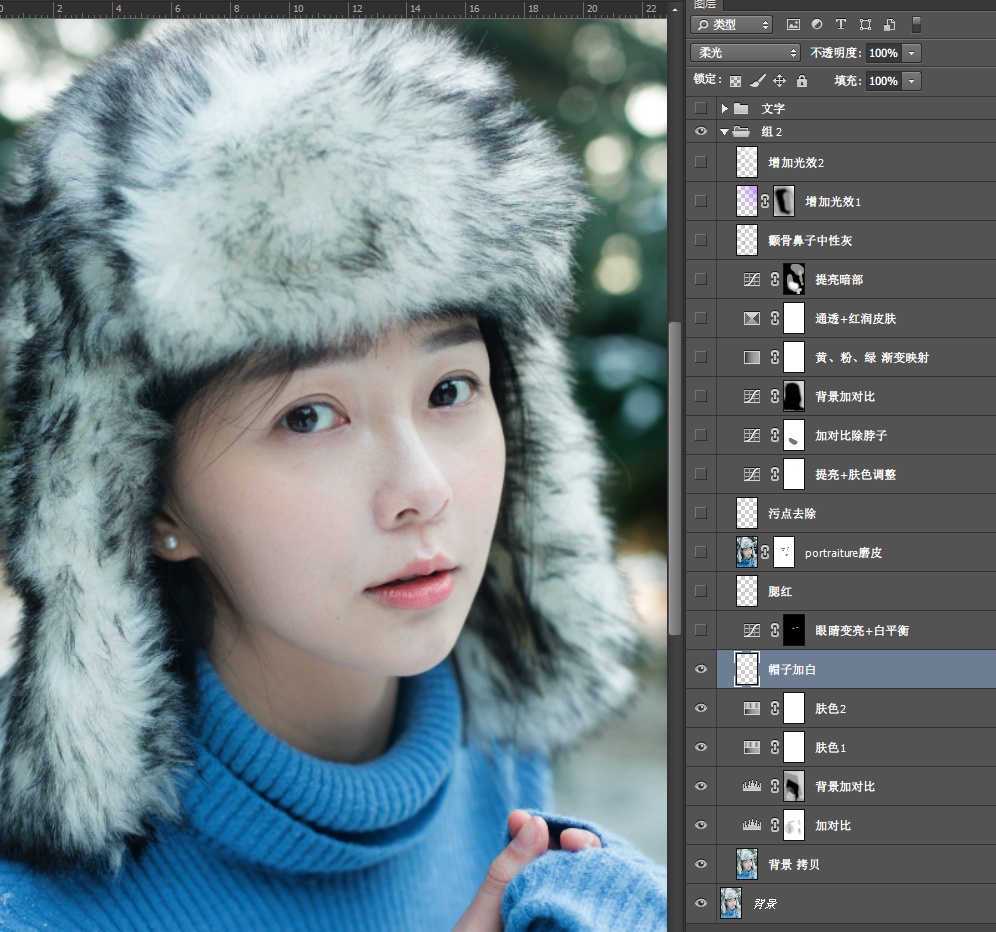Click the type layer filter icon
Image resolution: width=996 pixels, height=932 pixels.
[x=840, y=25]
